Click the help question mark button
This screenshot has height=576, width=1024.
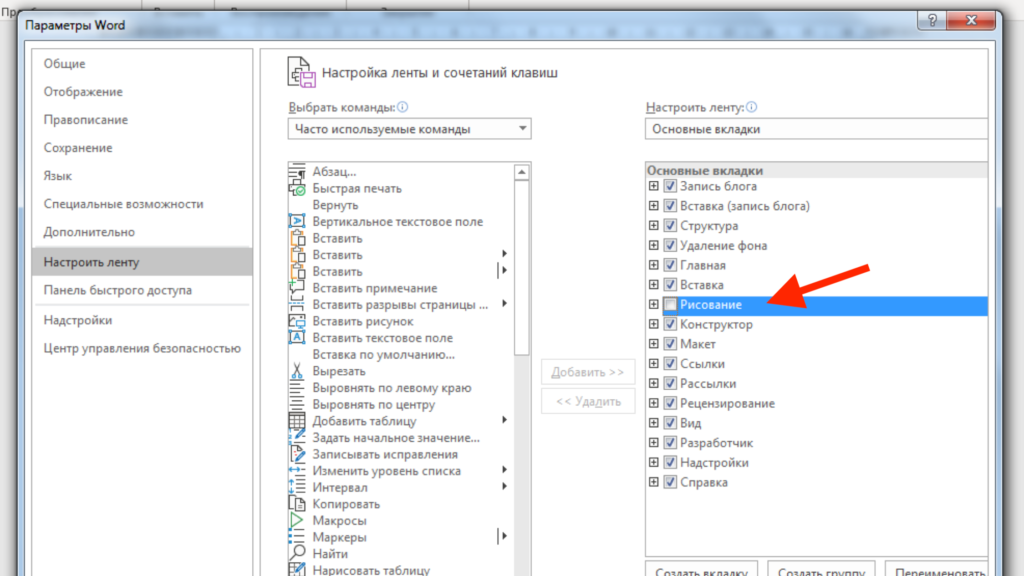coord(933,20)
